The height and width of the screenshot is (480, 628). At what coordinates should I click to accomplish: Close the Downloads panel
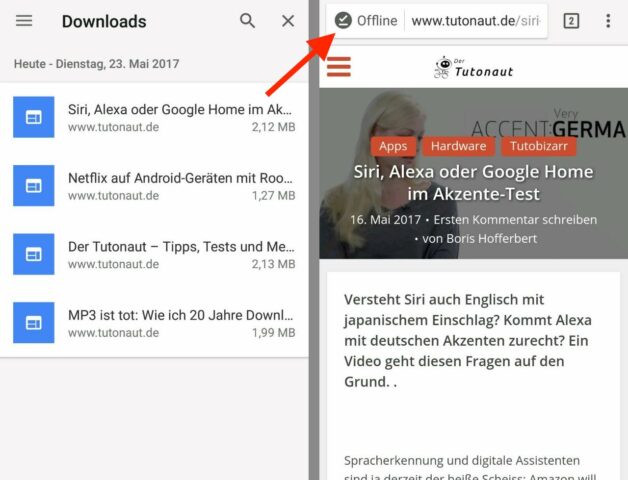pyautogui.click(x=288, y=21)
